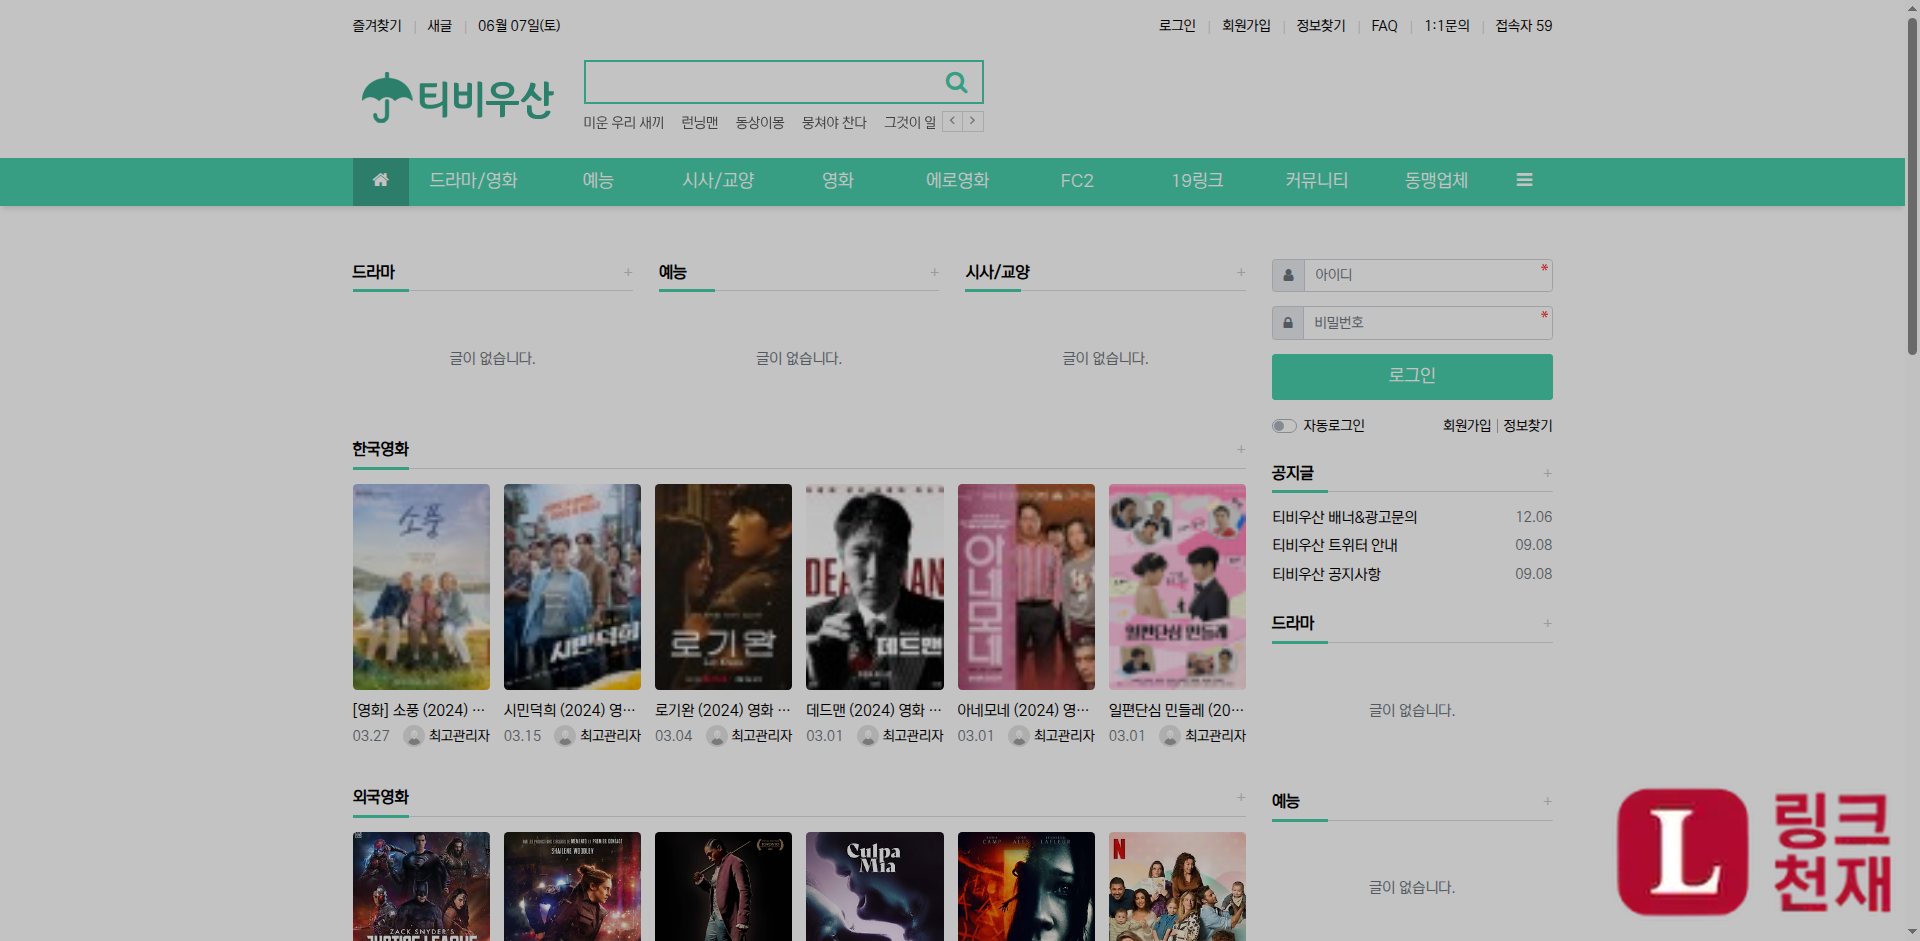The height and width of the screenshot is (941, 1920).
Task: Open the 19링크 navigation menu
Action: click(1197, 181)
